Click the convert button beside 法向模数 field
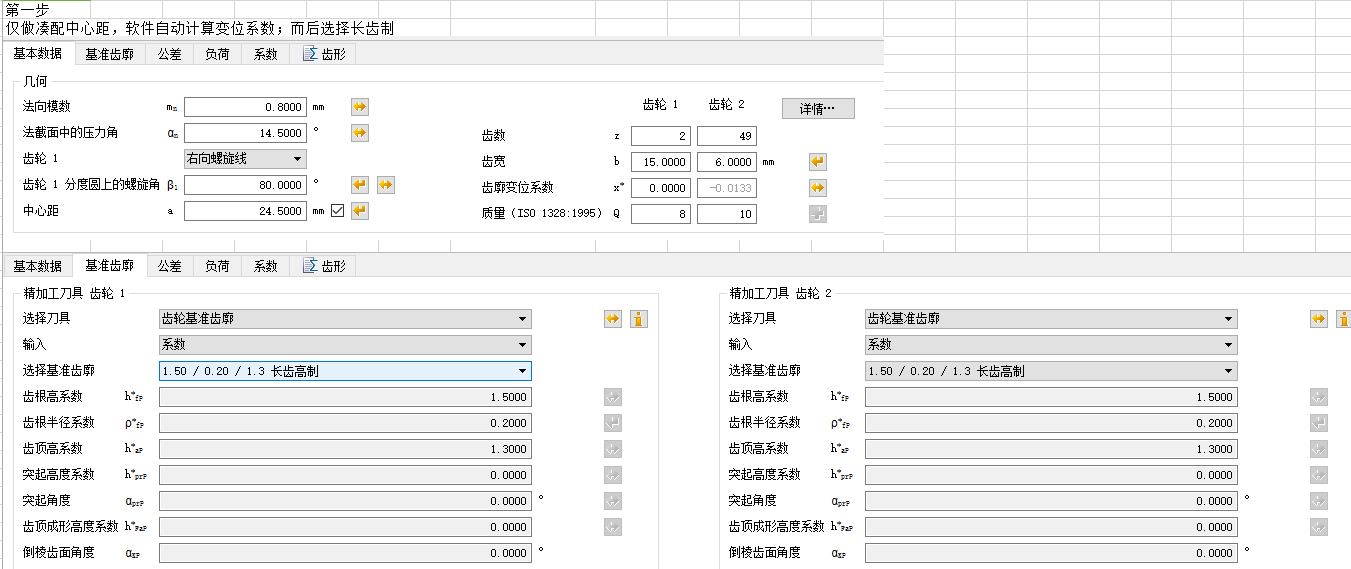Viewport: 1351px width, 569px height. (x=360, y=107)
